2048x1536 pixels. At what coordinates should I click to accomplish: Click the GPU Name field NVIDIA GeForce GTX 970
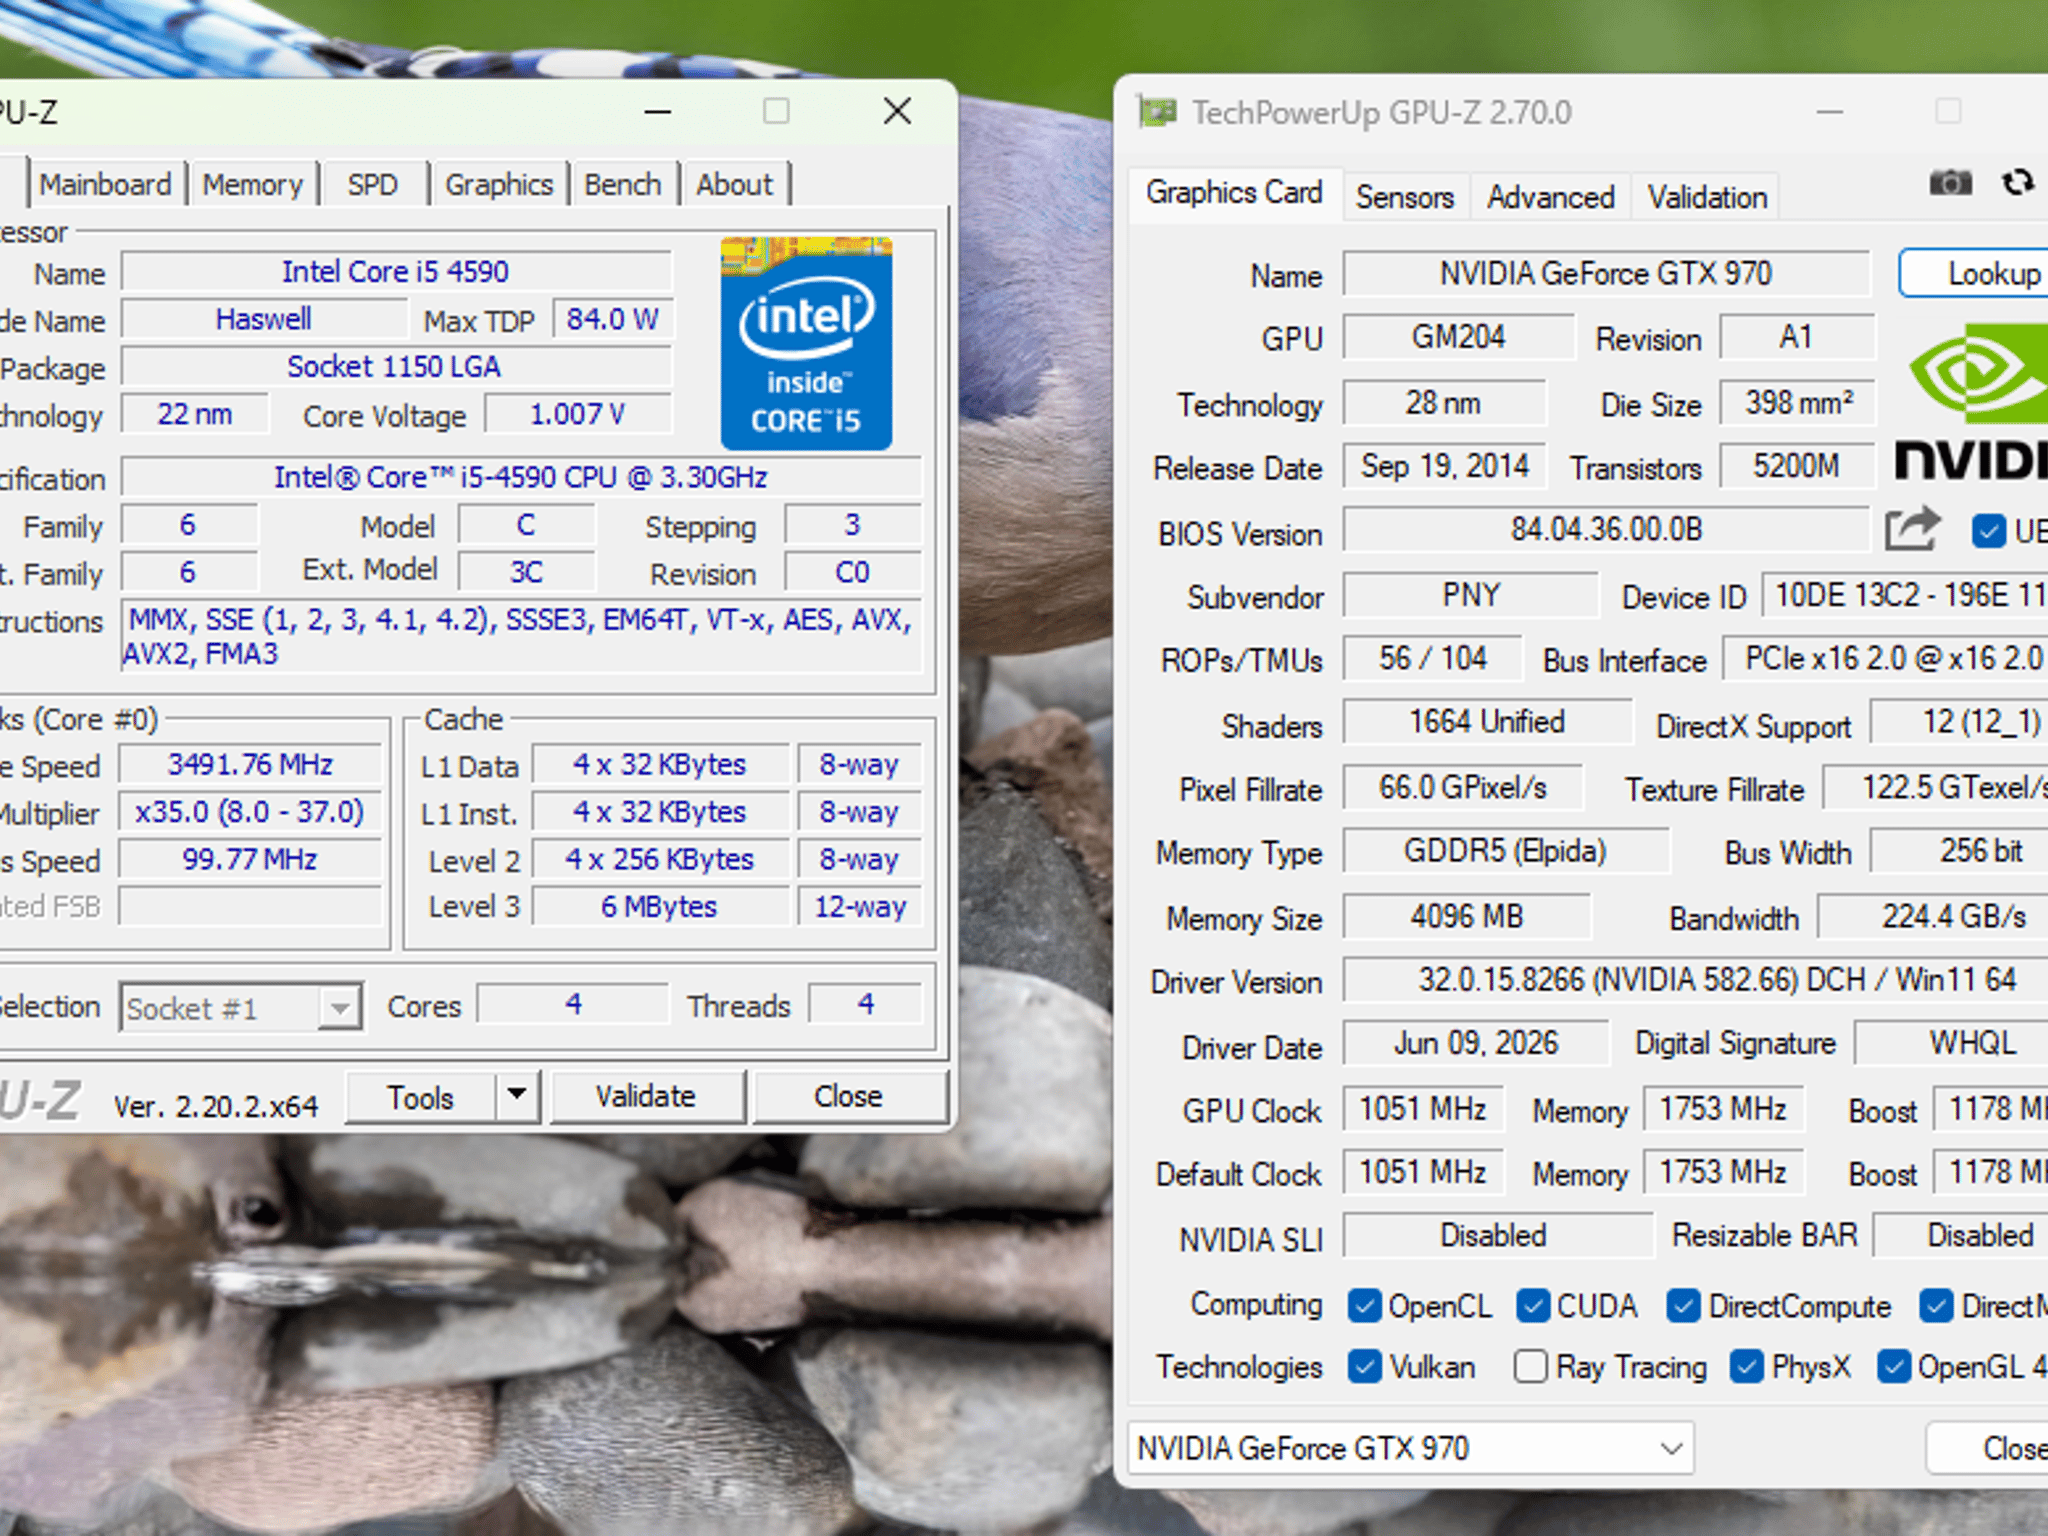[1606, 273]
